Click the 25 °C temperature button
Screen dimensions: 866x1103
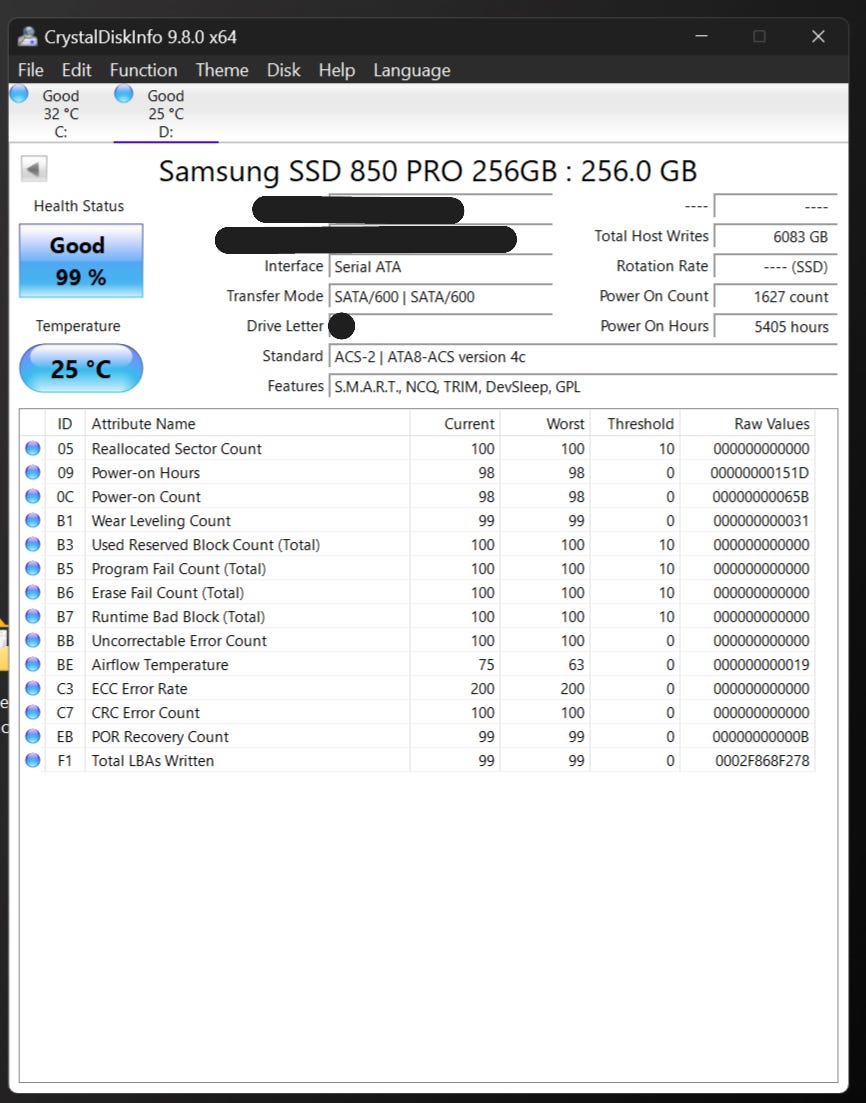[x=81, y=368]
